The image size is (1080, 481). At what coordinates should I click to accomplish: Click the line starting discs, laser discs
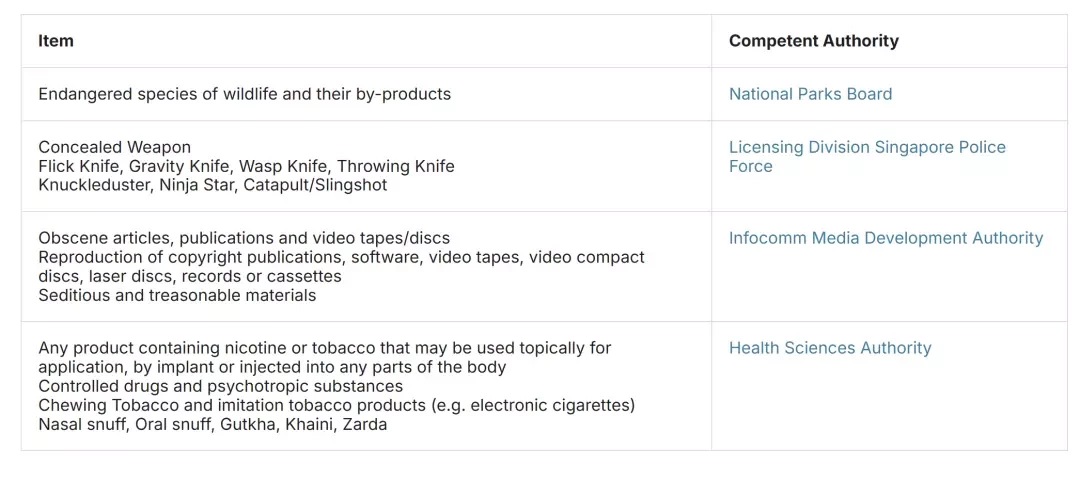click(x=190, y=276)
